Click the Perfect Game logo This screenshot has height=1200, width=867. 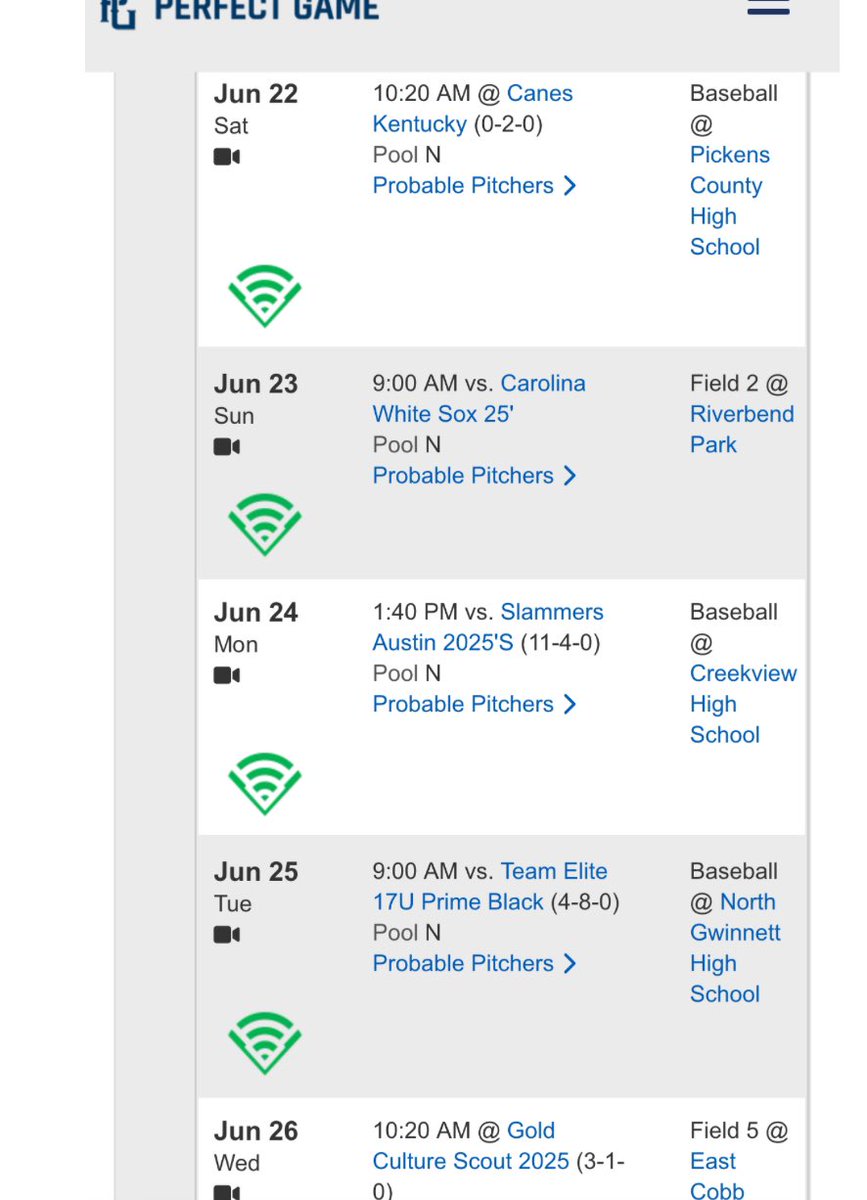point(240,11)
